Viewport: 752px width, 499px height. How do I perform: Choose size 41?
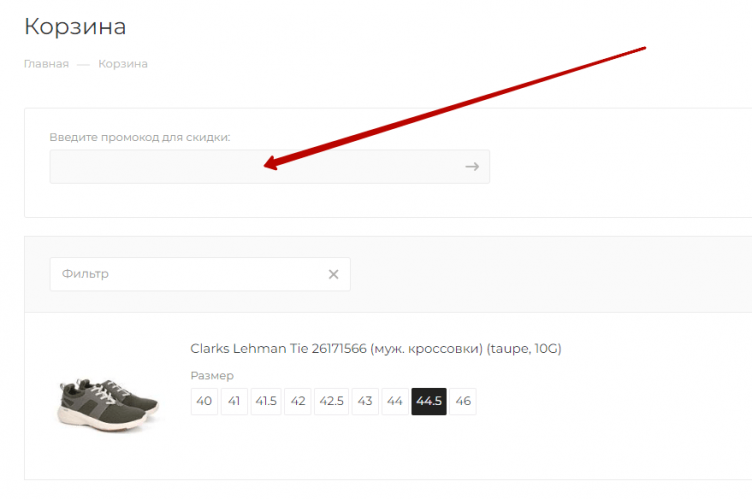coord(234,401)
